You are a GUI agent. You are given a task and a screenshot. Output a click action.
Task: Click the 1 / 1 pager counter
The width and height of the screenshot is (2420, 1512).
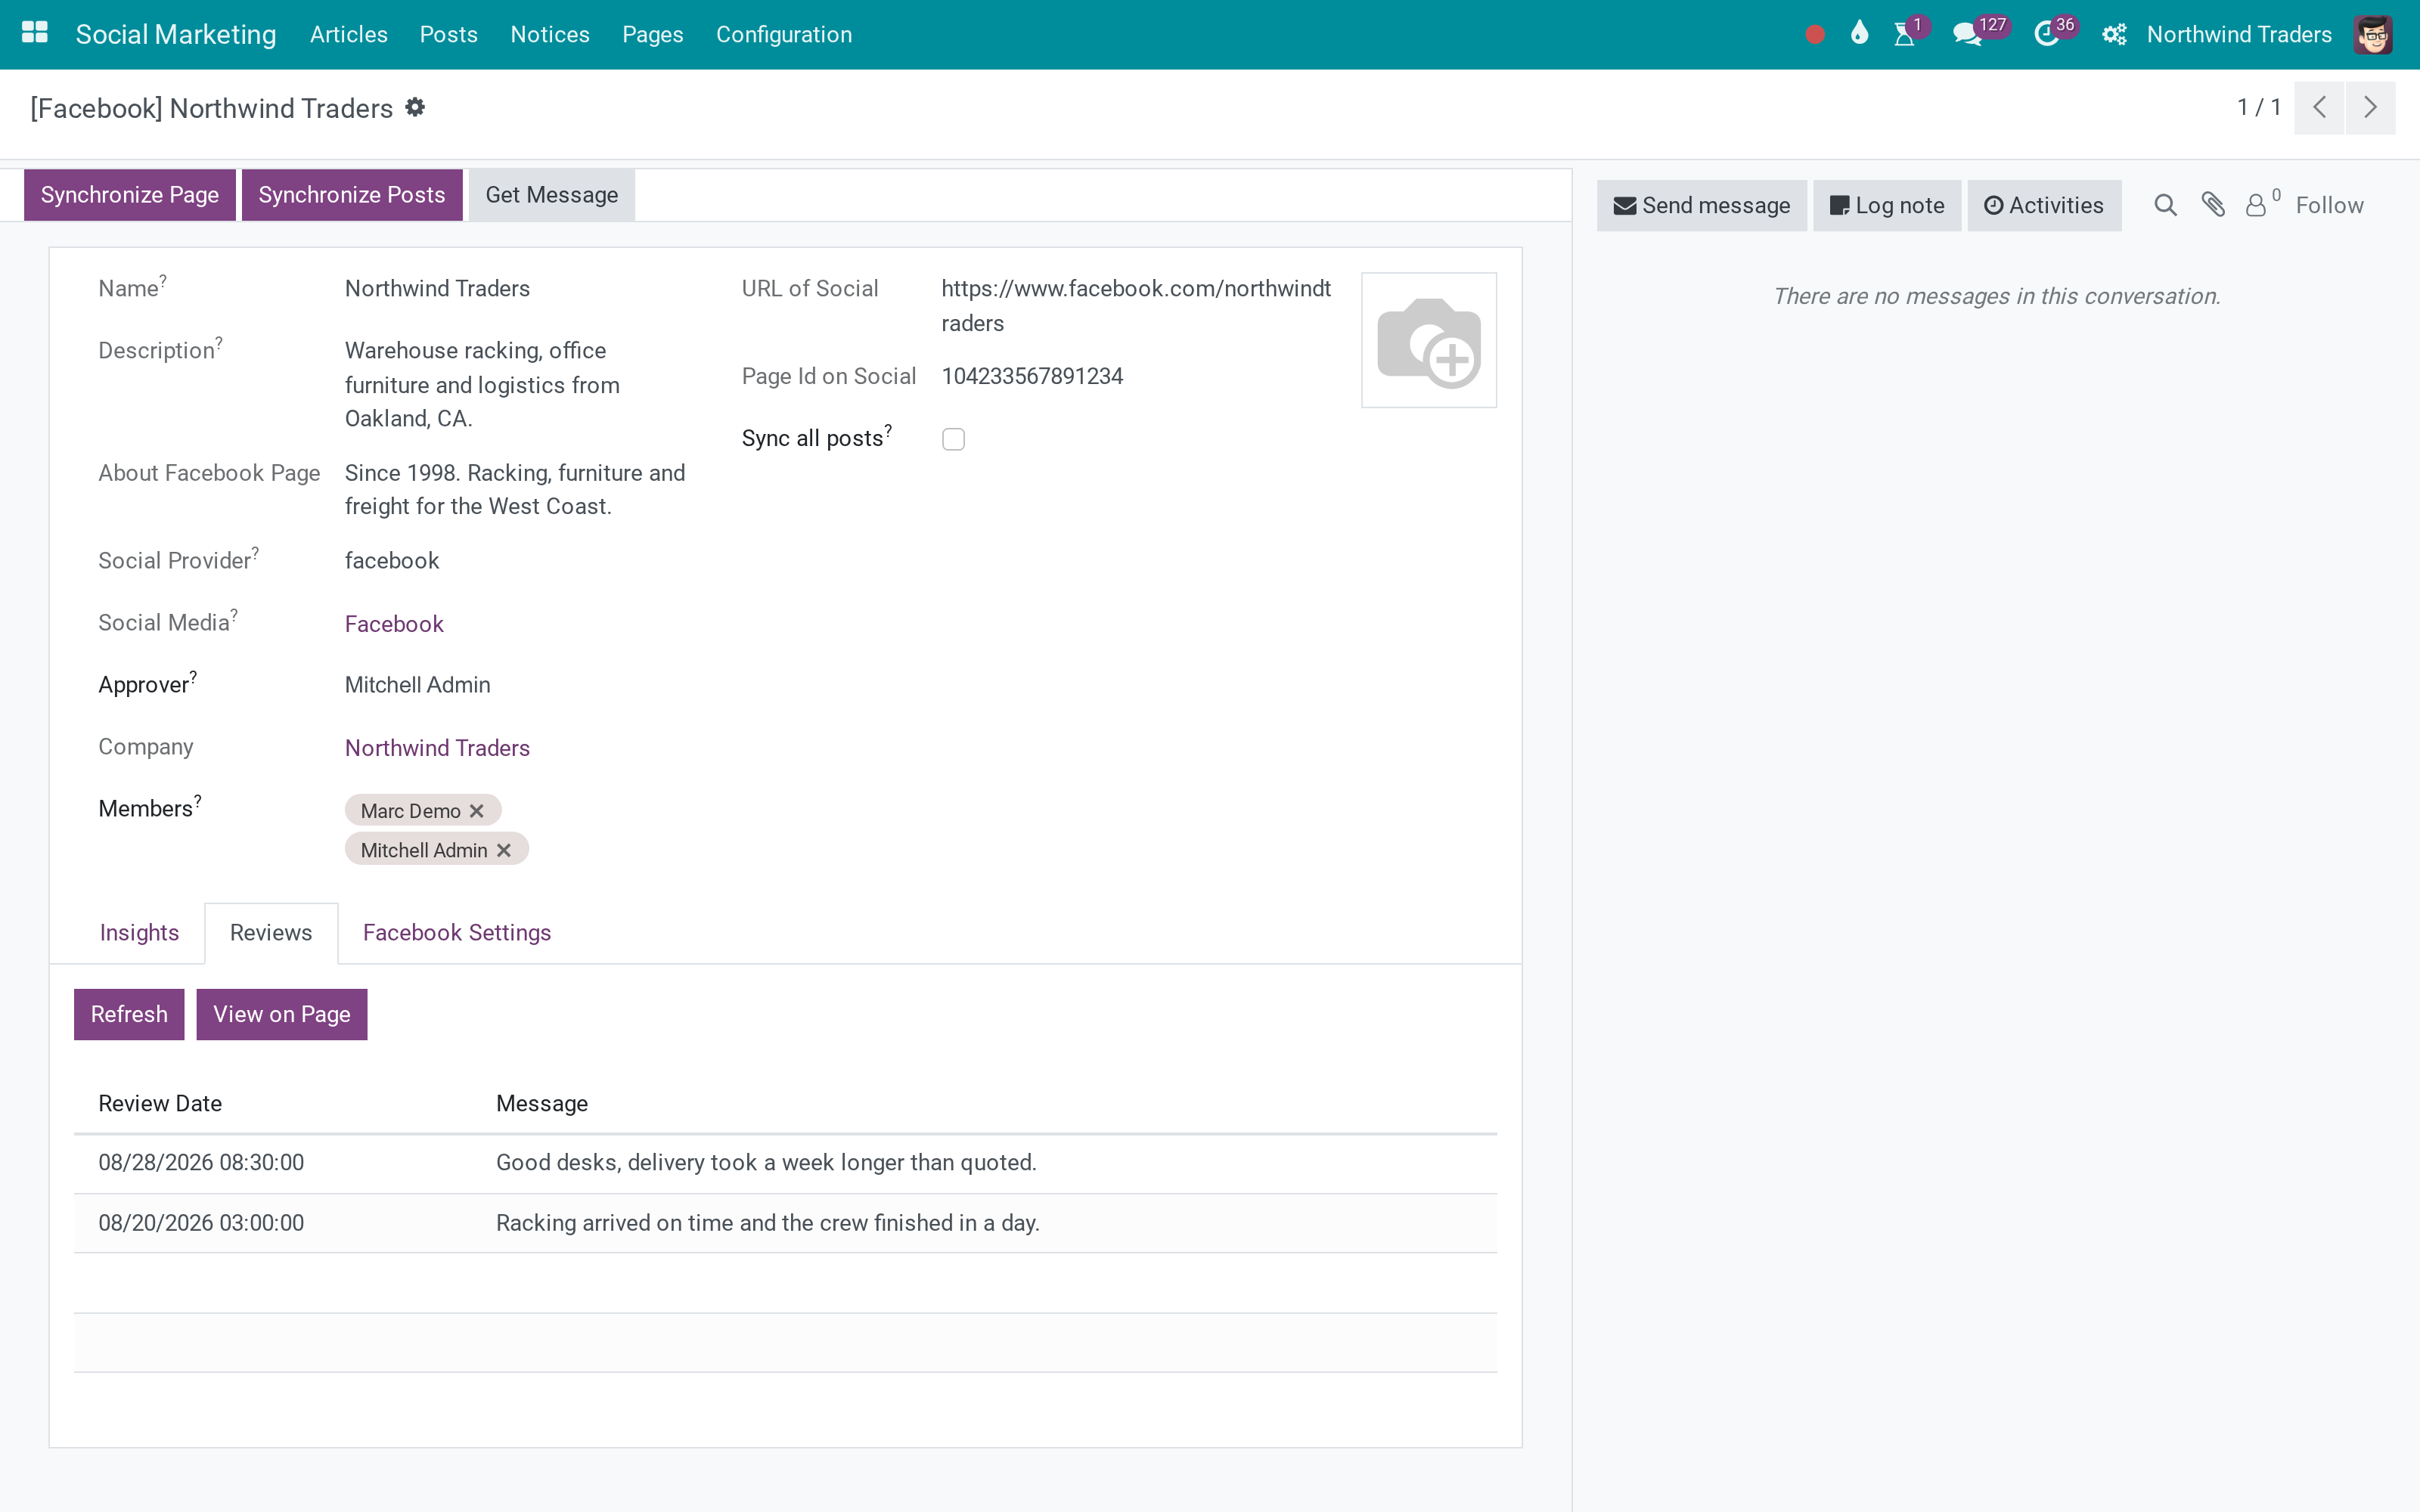(x=2259, y=107)
